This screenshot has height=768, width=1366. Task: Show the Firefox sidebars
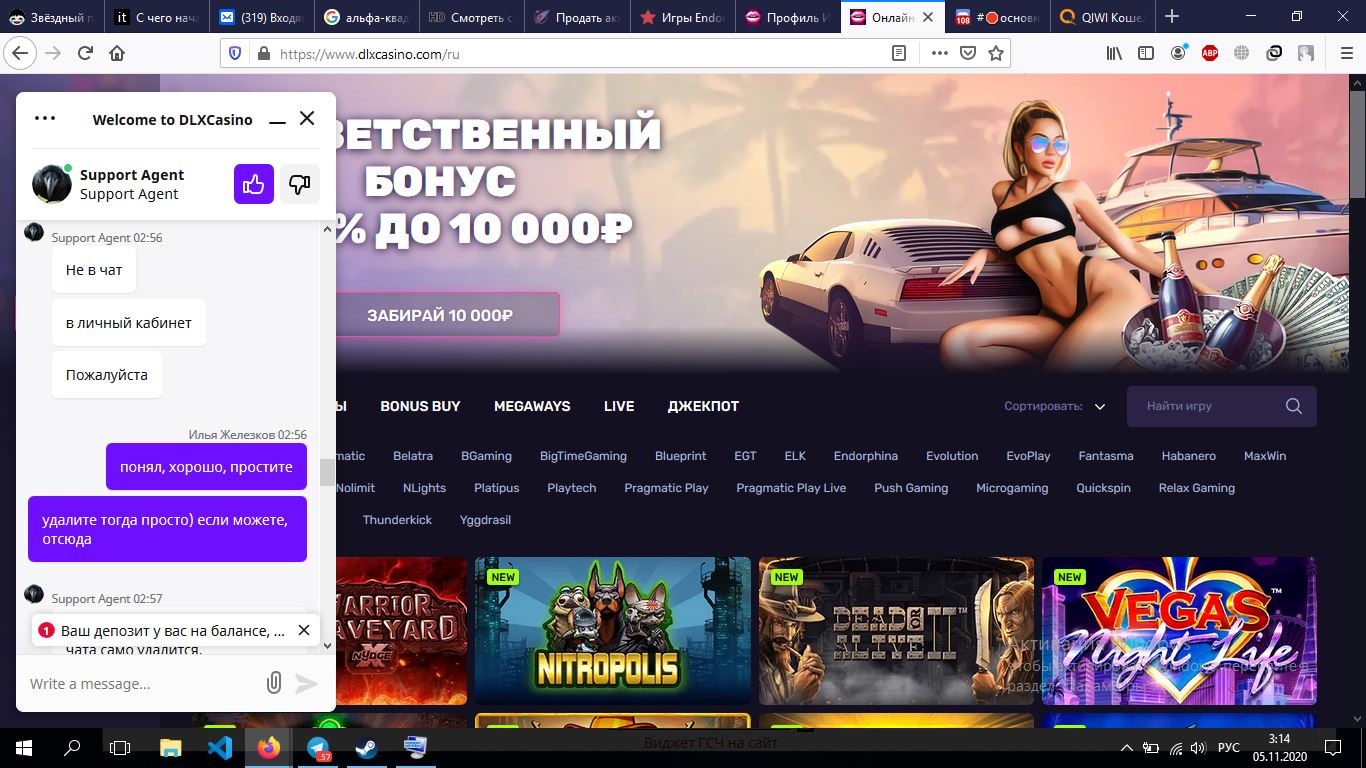click(x=1146, y=53)
